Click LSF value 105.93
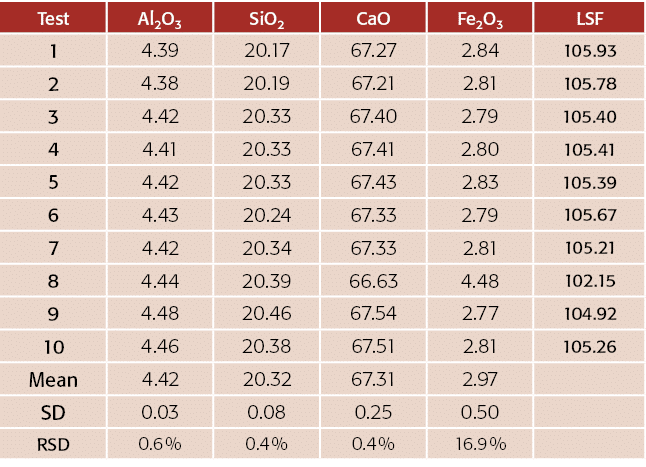Screen dimensions: 646x467 (588, 52)
